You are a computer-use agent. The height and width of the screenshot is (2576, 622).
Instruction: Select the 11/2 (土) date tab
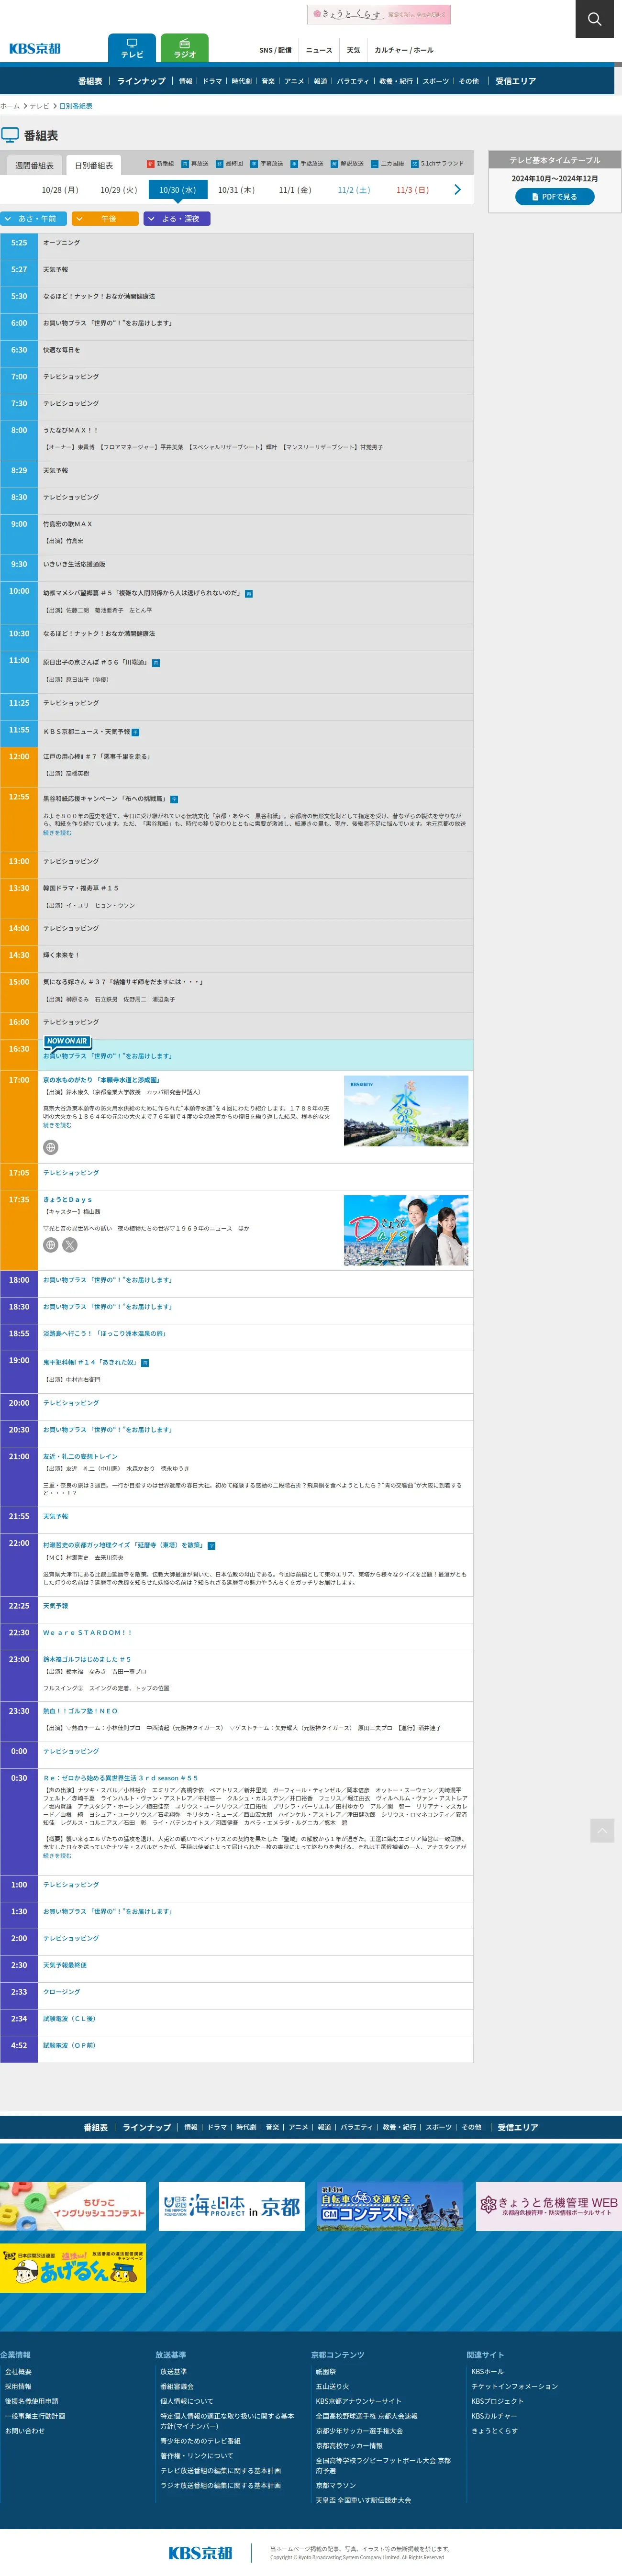(353, 190)
